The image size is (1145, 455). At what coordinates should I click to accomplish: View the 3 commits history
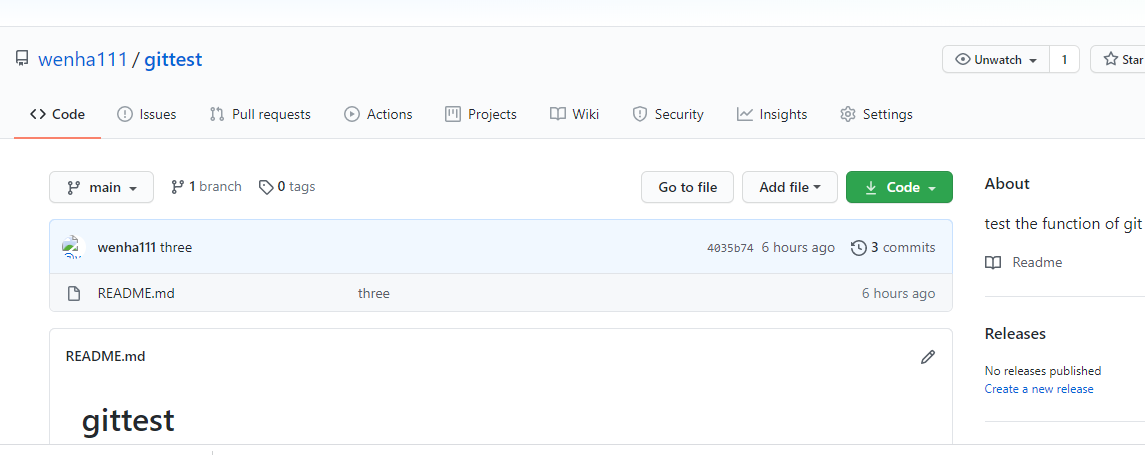tap(893, 248)
